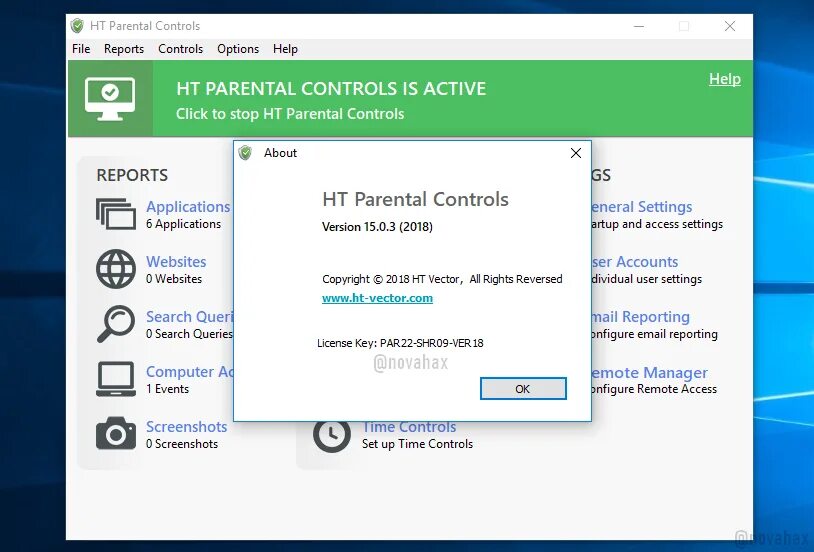Open the www.ht-vector.com link
This screenshot has height=552, width=814.
[377, 298]
